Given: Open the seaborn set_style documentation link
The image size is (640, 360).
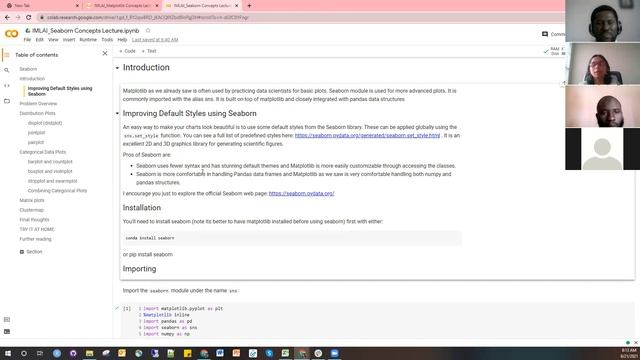Looking at the screenshot, I should point(367,136).
